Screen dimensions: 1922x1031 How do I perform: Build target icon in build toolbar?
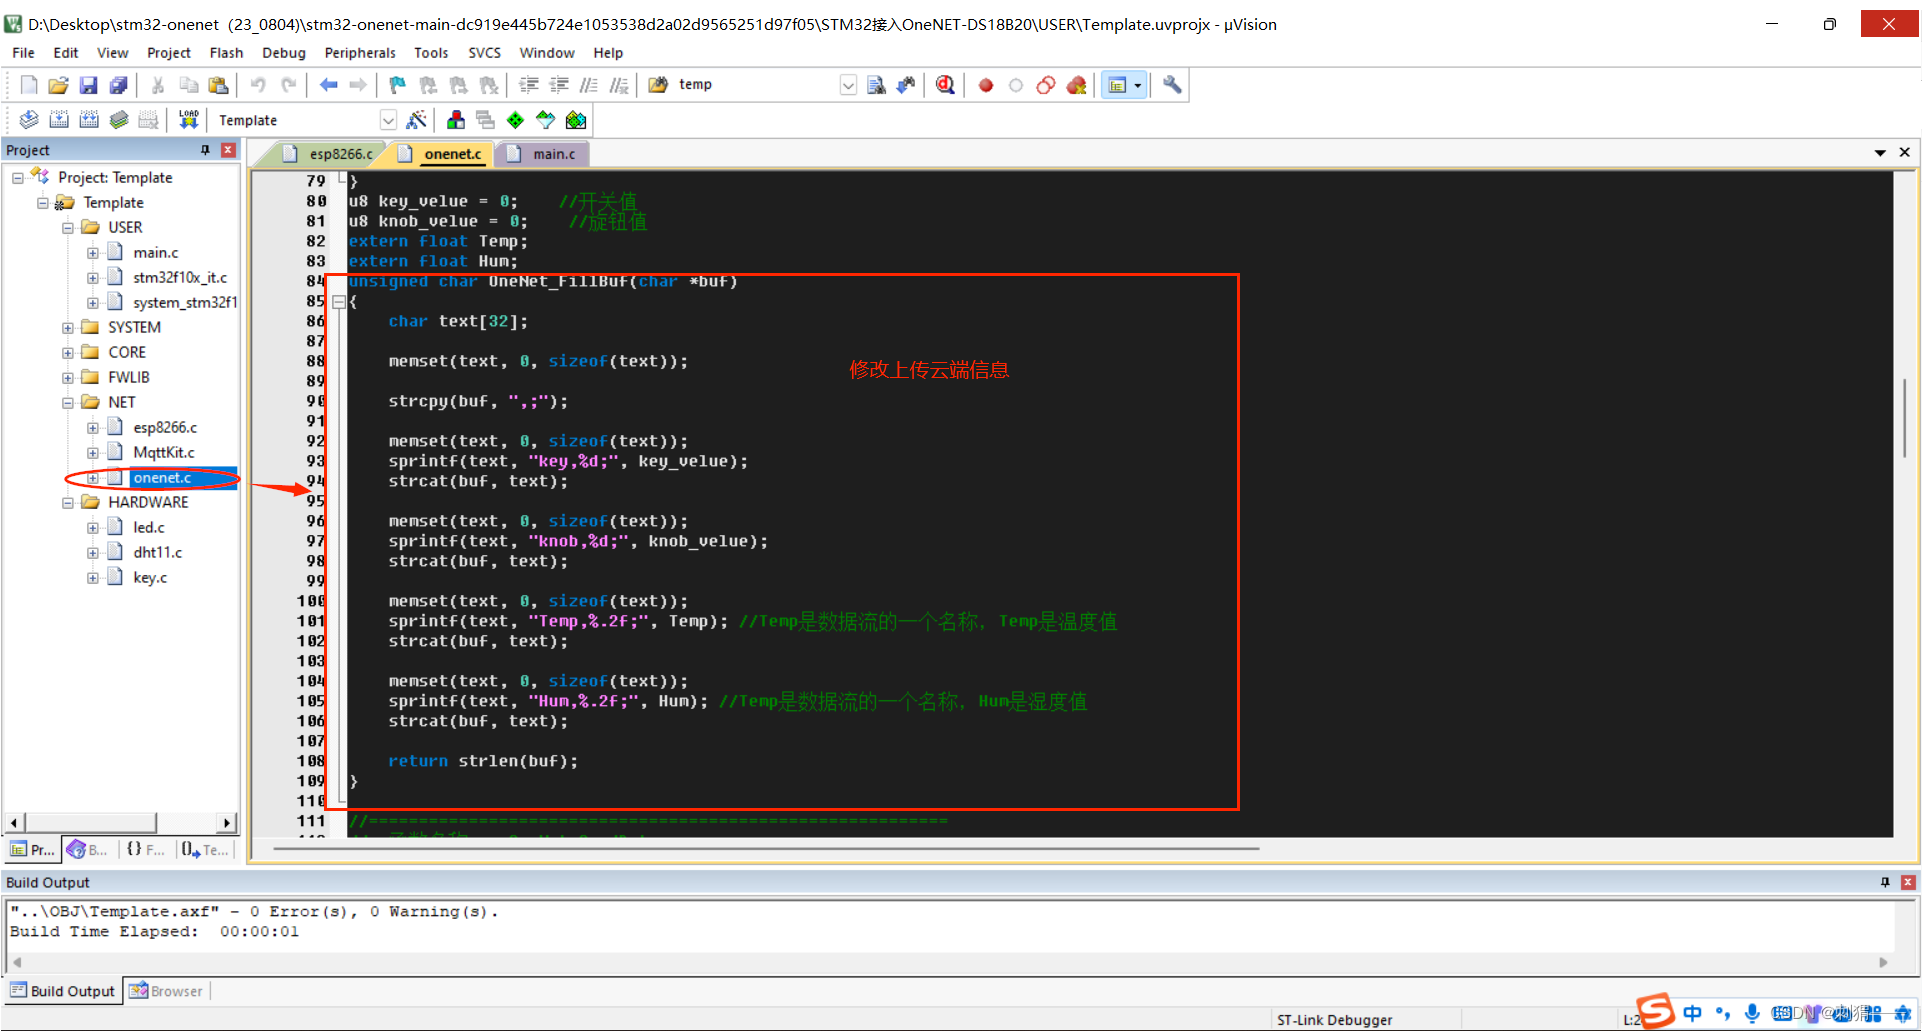pyautogui.click(x=59, y=120)
